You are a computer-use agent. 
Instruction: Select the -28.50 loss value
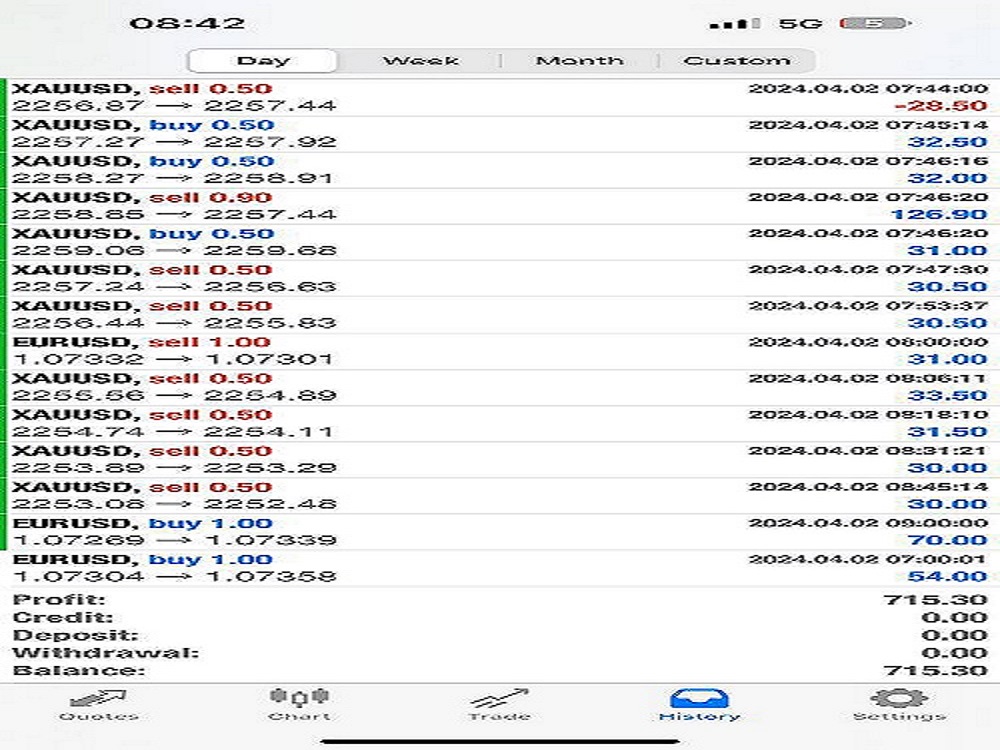click(x=941, y=106)
